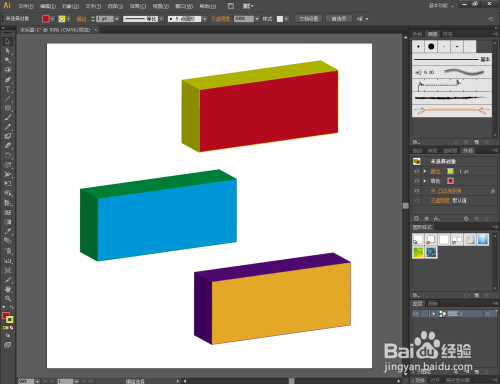Open the Effect menu
500x384 pixels.
pos(138,6)
